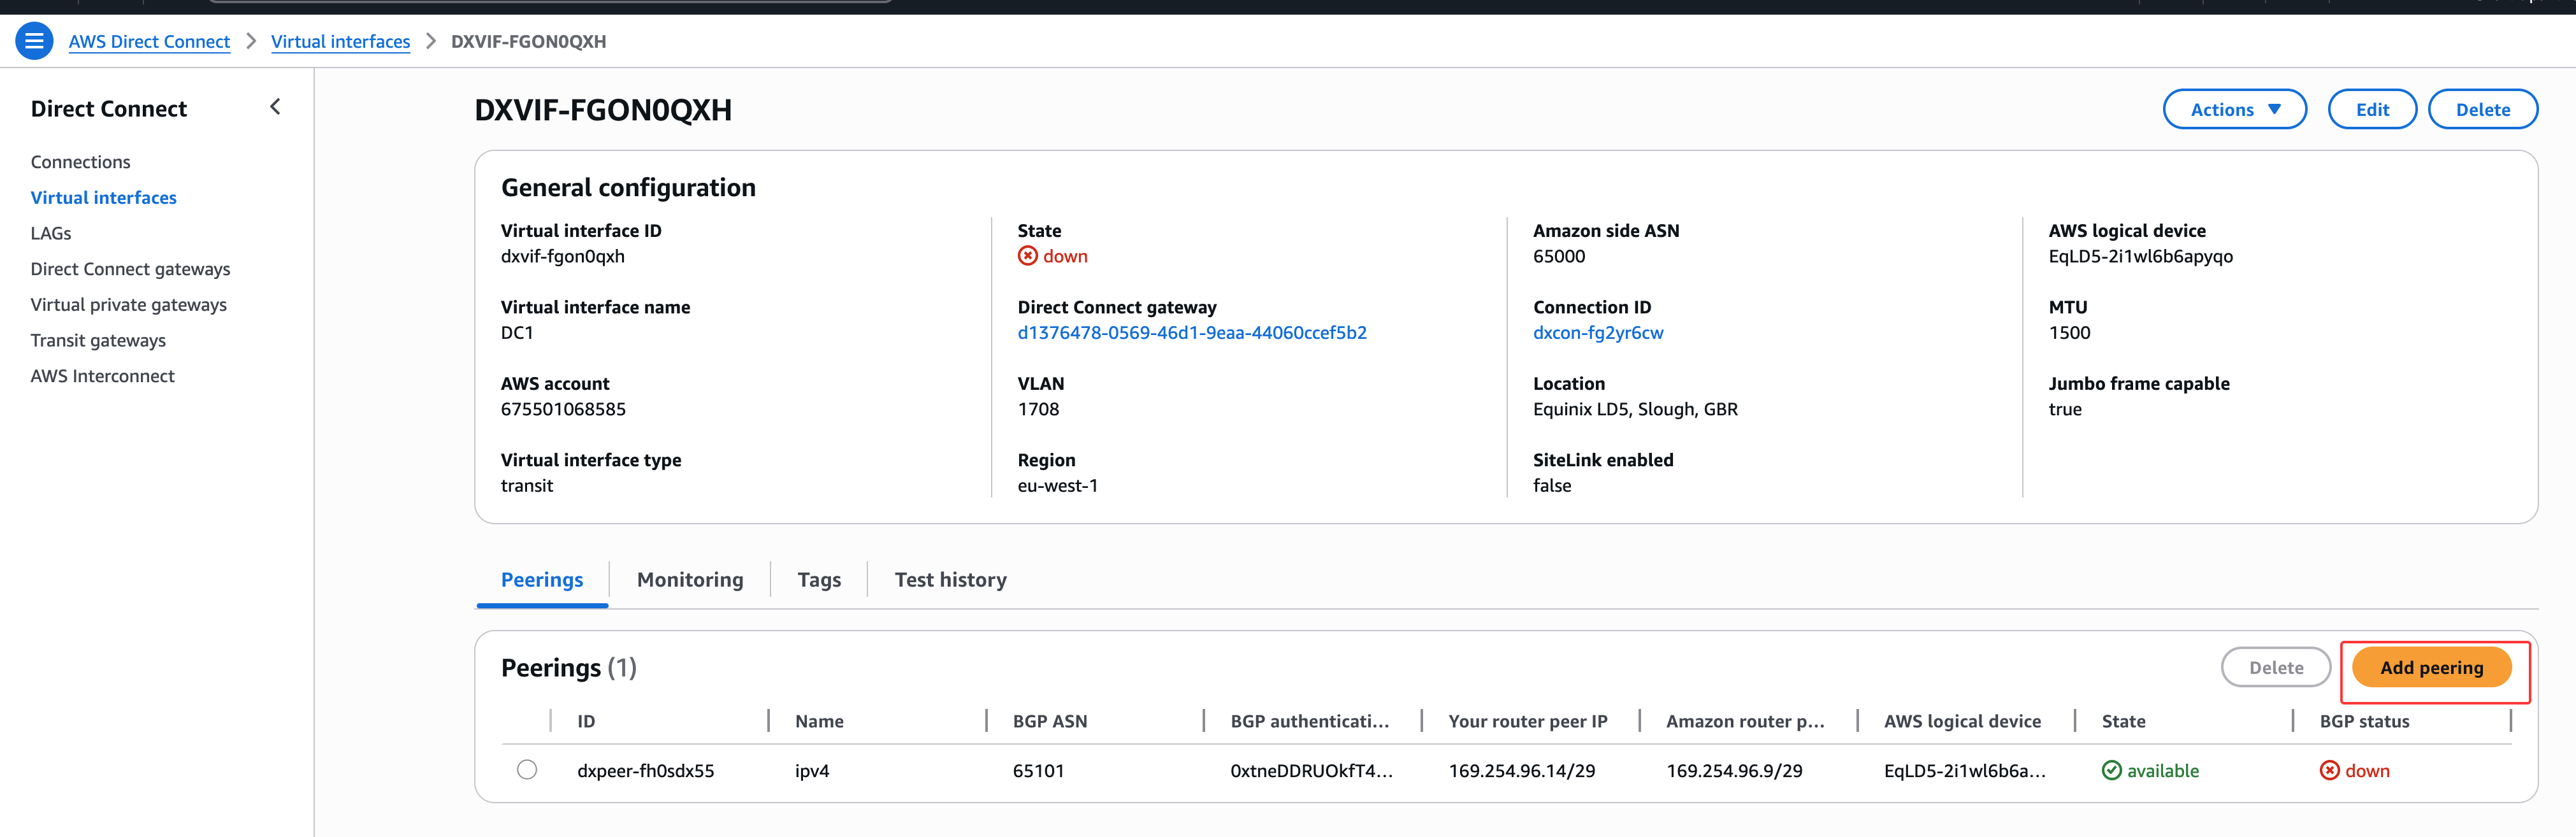Screen dimensions: 2576x837
Task: Go to AWS Direct Connect breadcrumb
Action: (149, 41)
